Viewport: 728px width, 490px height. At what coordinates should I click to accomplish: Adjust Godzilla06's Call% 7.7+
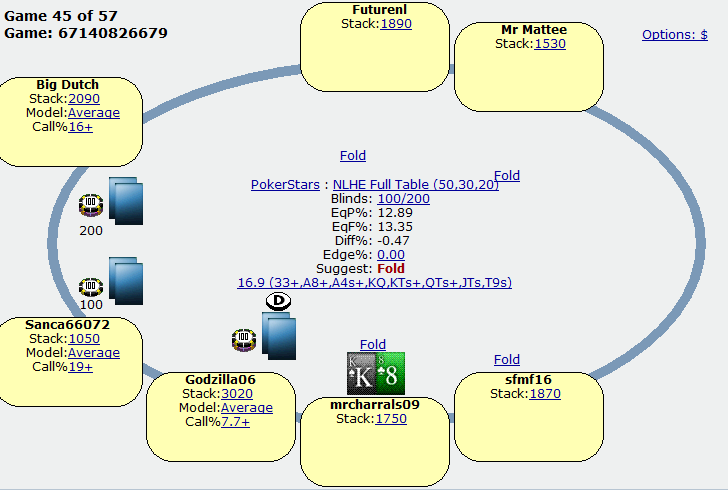[x=235, y=421]
